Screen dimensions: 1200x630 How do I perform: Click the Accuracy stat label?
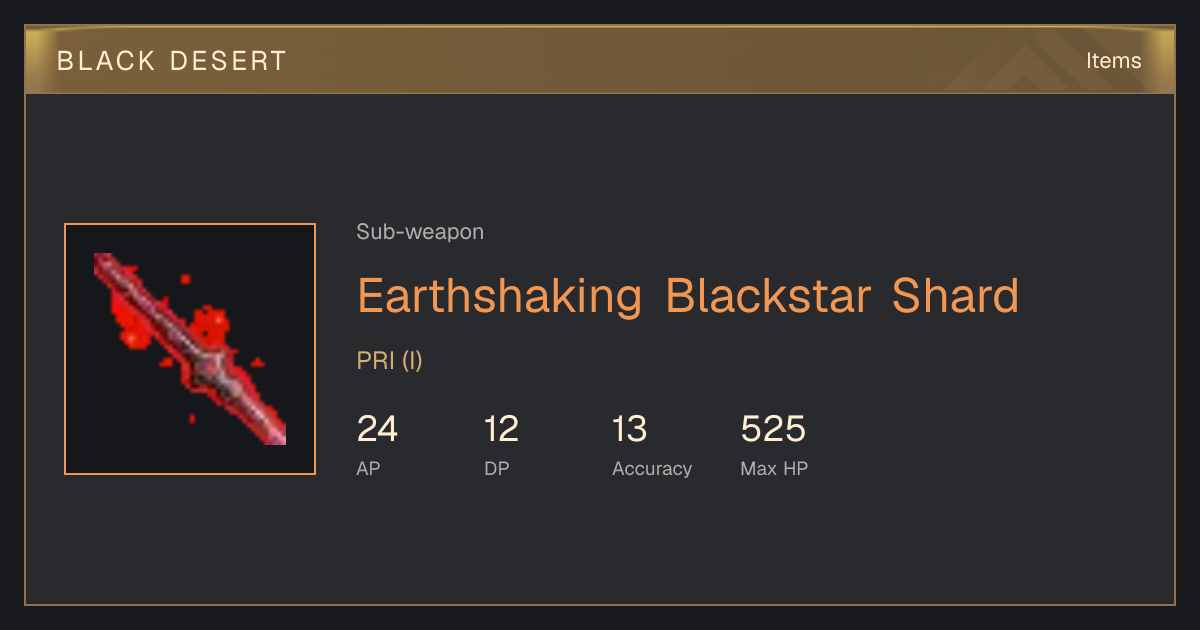click(x=652, y=468)
